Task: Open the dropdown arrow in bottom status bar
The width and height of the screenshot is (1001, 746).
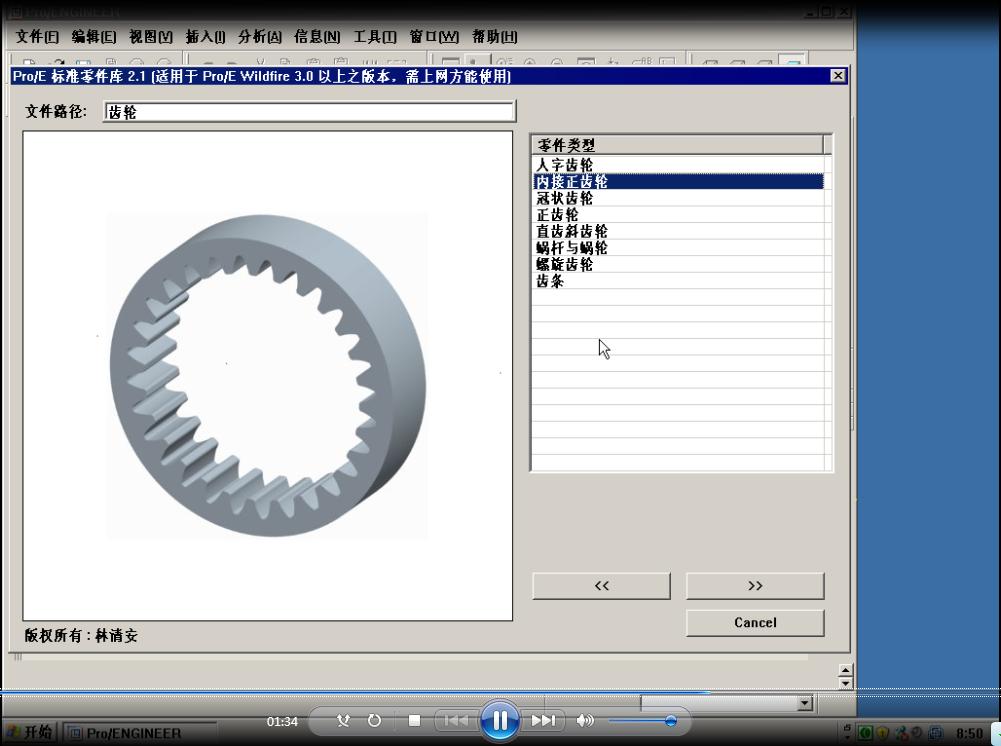Action: click(x=804, y=703)
